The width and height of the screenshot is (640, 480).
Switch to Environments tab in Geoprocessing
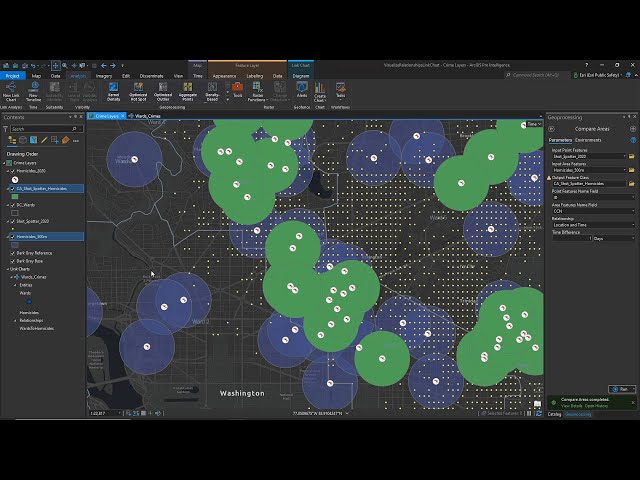(588, 140)
